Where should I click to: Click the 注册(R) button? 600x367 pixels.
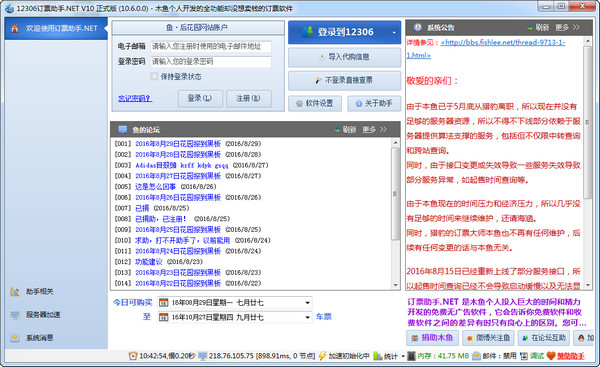(249, 99)
